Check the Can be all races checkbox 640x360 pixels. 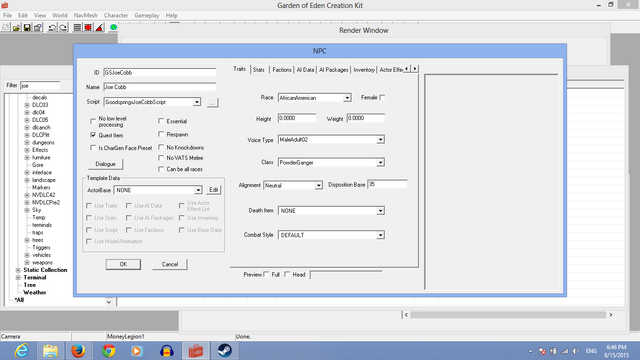(161, 169)
